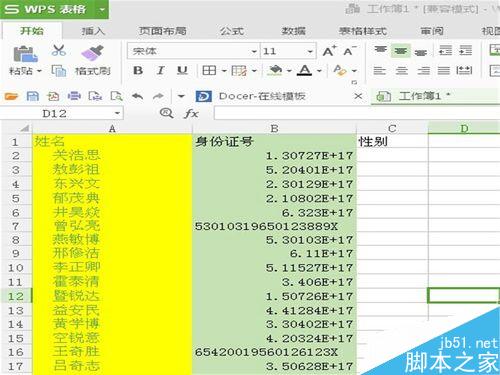Open the 数据 ribbon tab
Image resolution: width=500 pixels, height=375 pixels.
point(293,31)
